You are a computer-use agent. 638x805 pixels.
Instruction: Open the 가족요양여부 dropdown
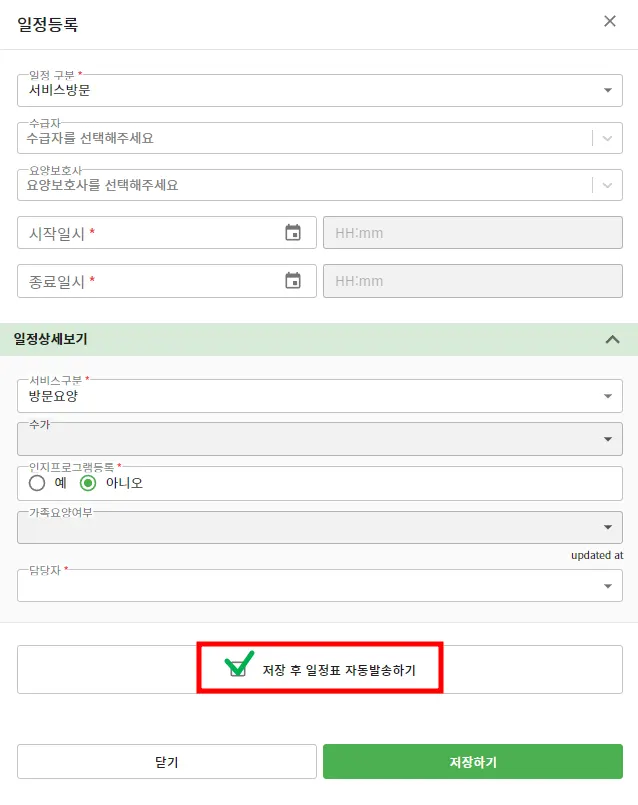606,527
